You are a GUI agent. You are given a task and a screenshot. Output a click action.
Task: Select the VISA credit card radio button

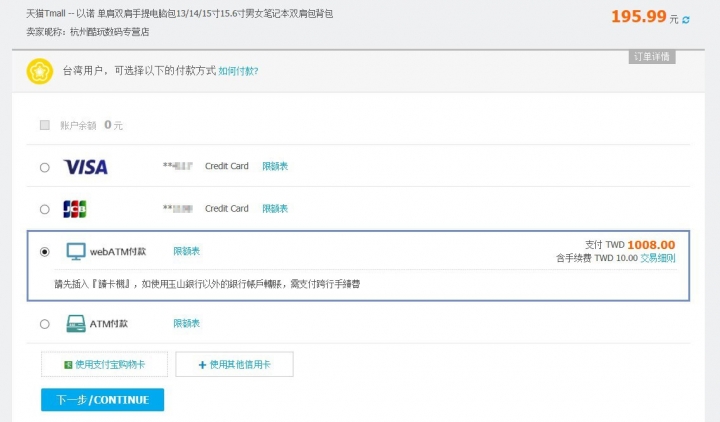[45, 167]
